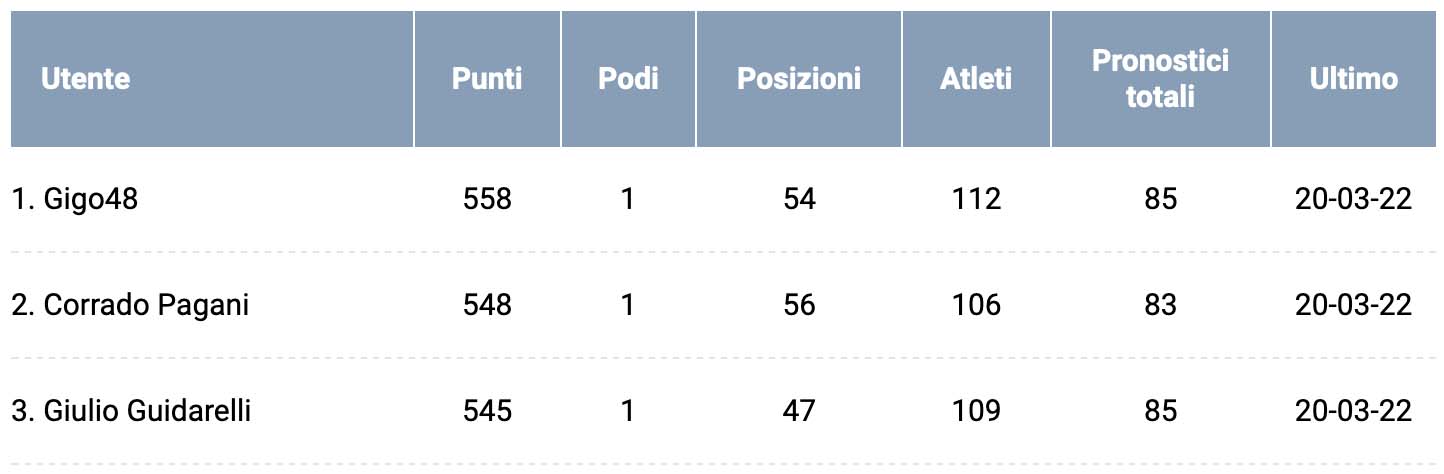The width and height of the screenshot is (1444, 474).
Task: Sort by Punti column header
Action: [487, 79]
